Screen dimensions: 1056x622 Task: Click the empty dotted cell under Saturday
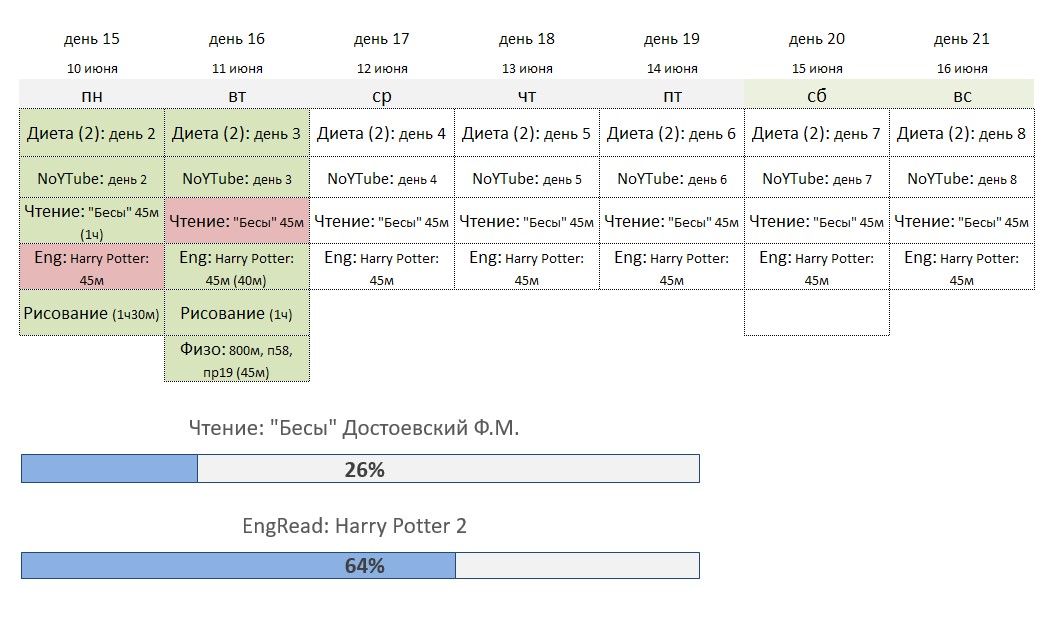tap(816, 313)
